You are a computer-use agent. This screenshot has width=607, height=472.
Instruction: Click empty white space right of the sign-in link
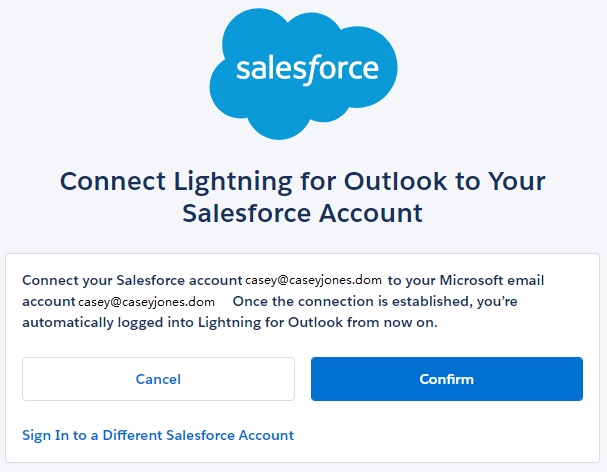(x=450, y=435)
